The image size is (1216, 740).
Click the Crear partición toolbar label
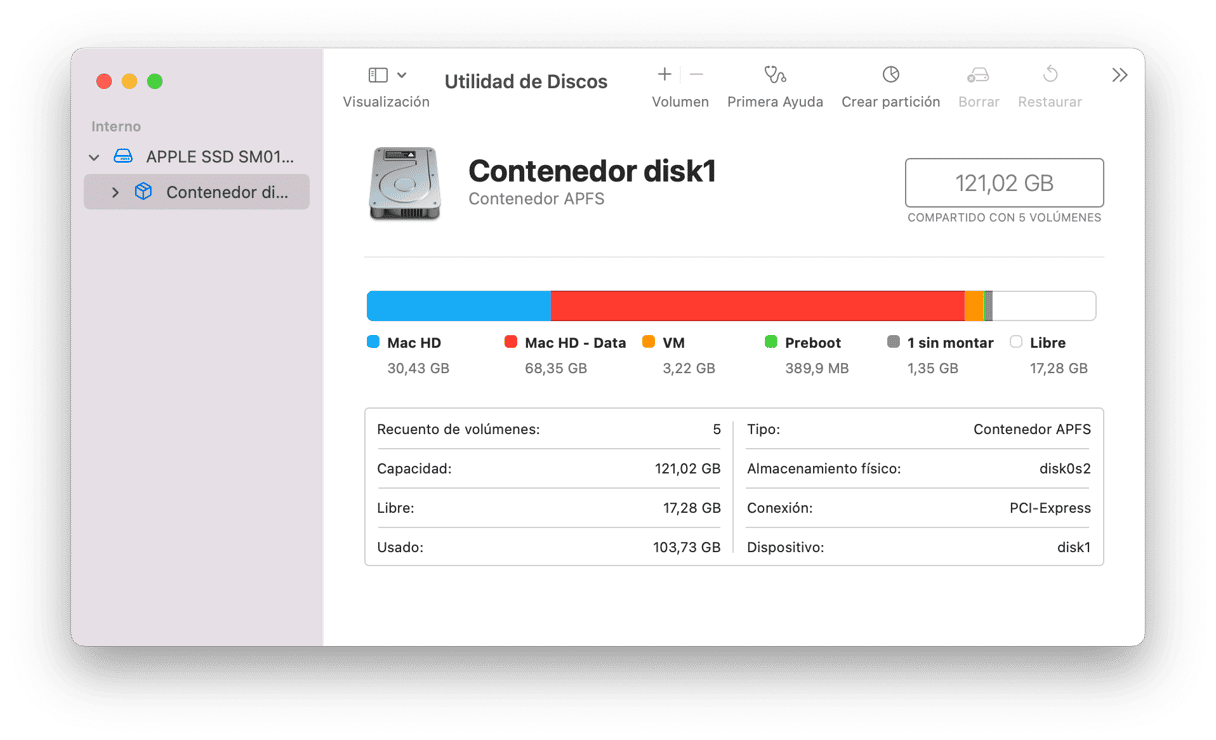(x=891, y=102)
